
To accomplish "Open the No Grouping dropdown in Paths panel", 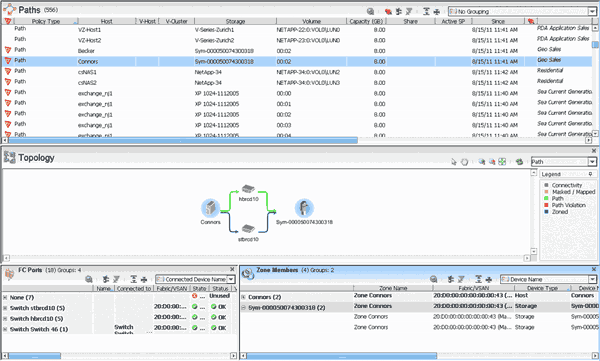I will (592, 11).
